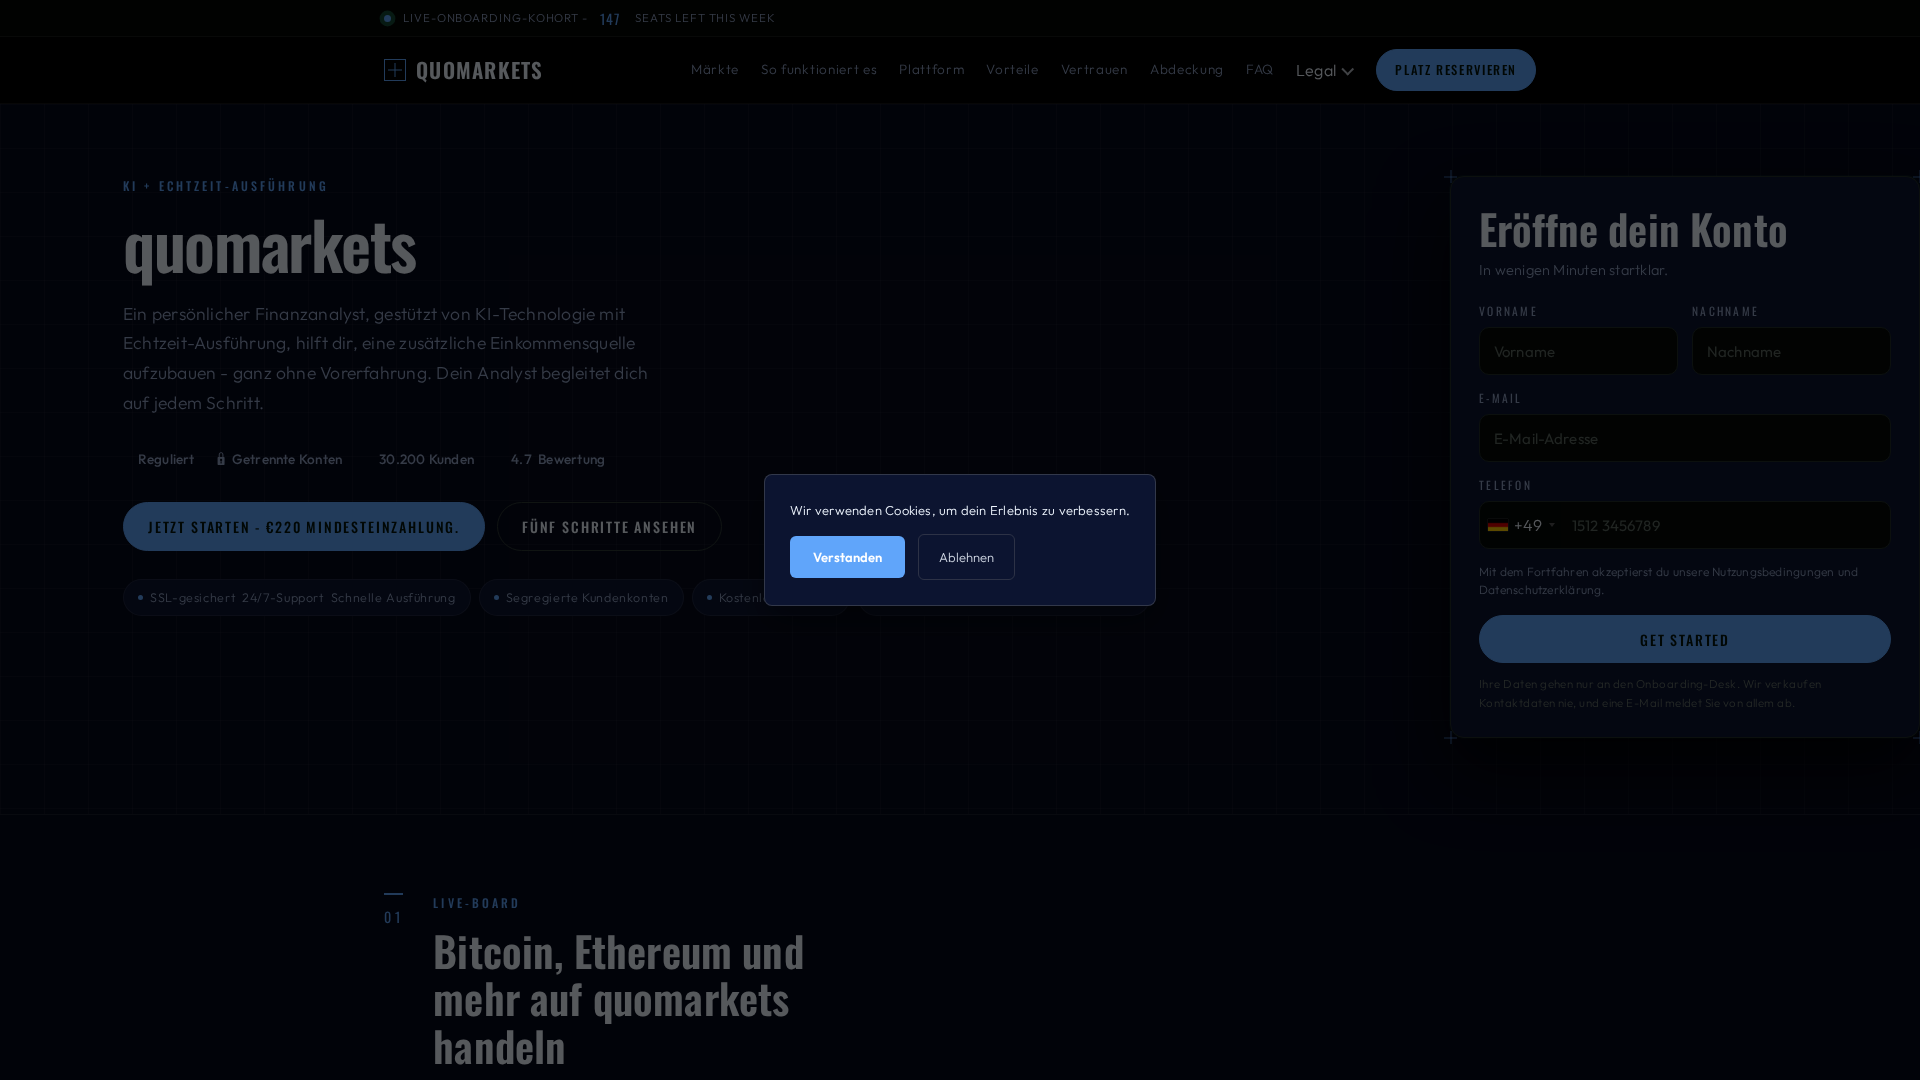Open So funktioniert es nav item
Image resolution: width=1920 pixels, height=1080 pixels.
(x=818, y=70)
